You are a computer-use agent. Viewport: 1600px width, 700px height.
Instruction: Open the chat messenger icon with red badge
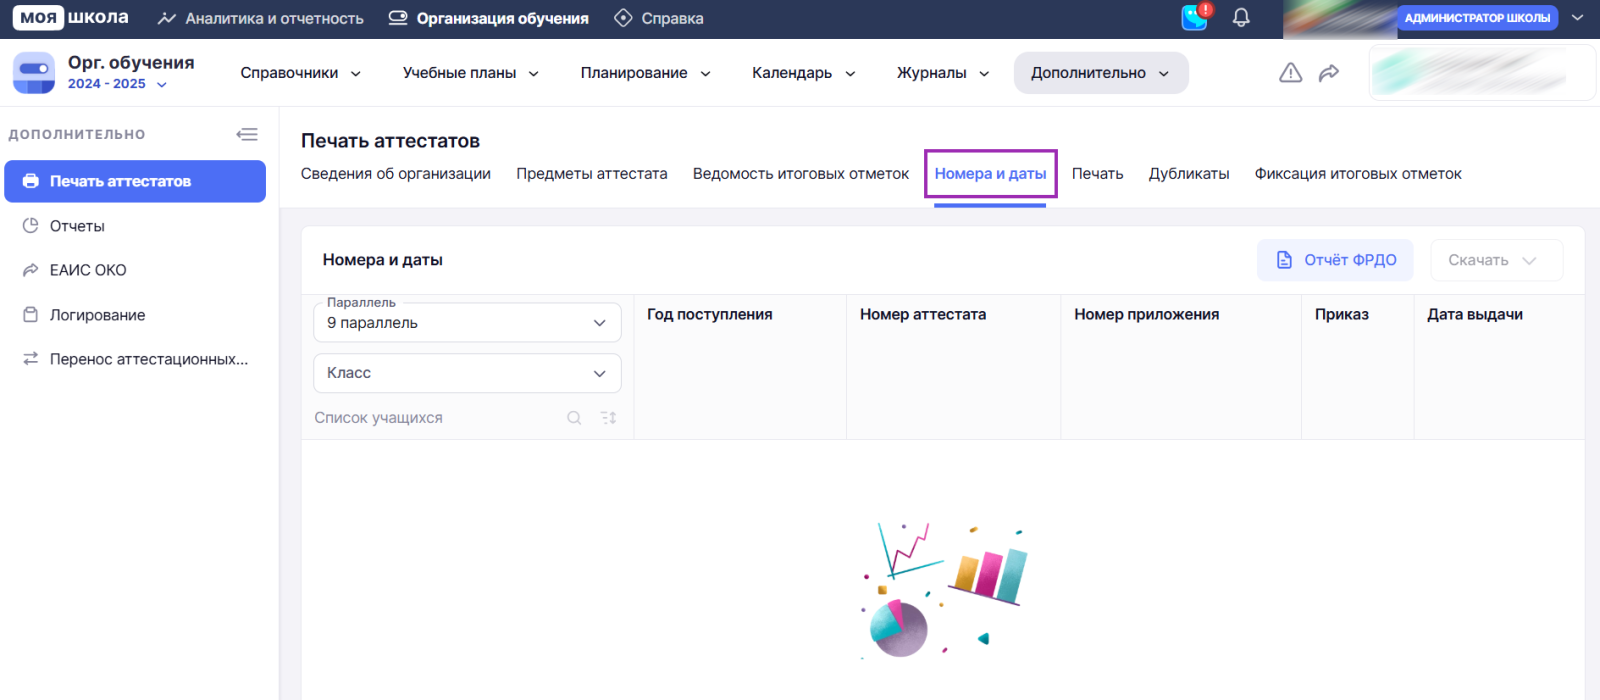1195,17
